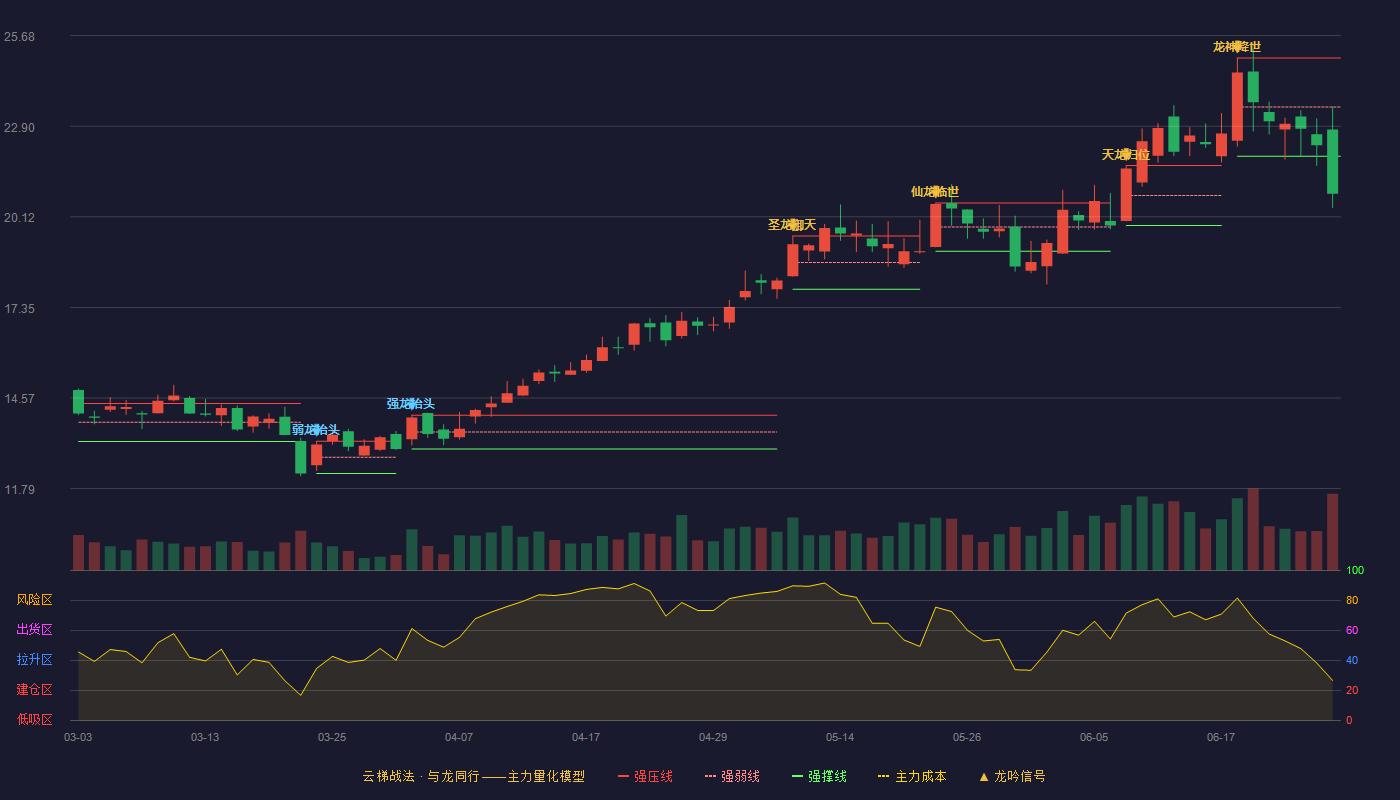1400x800 pixels.
Task: Click the 40 indicator scale value
Action: pos(1352,660)
